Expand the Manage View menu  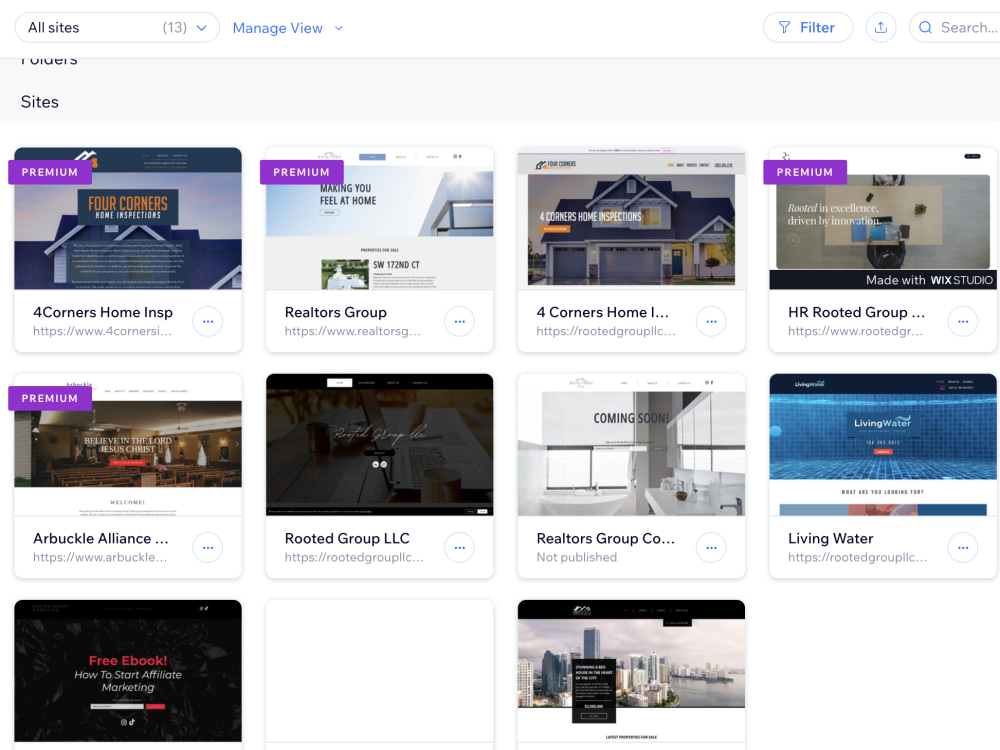288,28
